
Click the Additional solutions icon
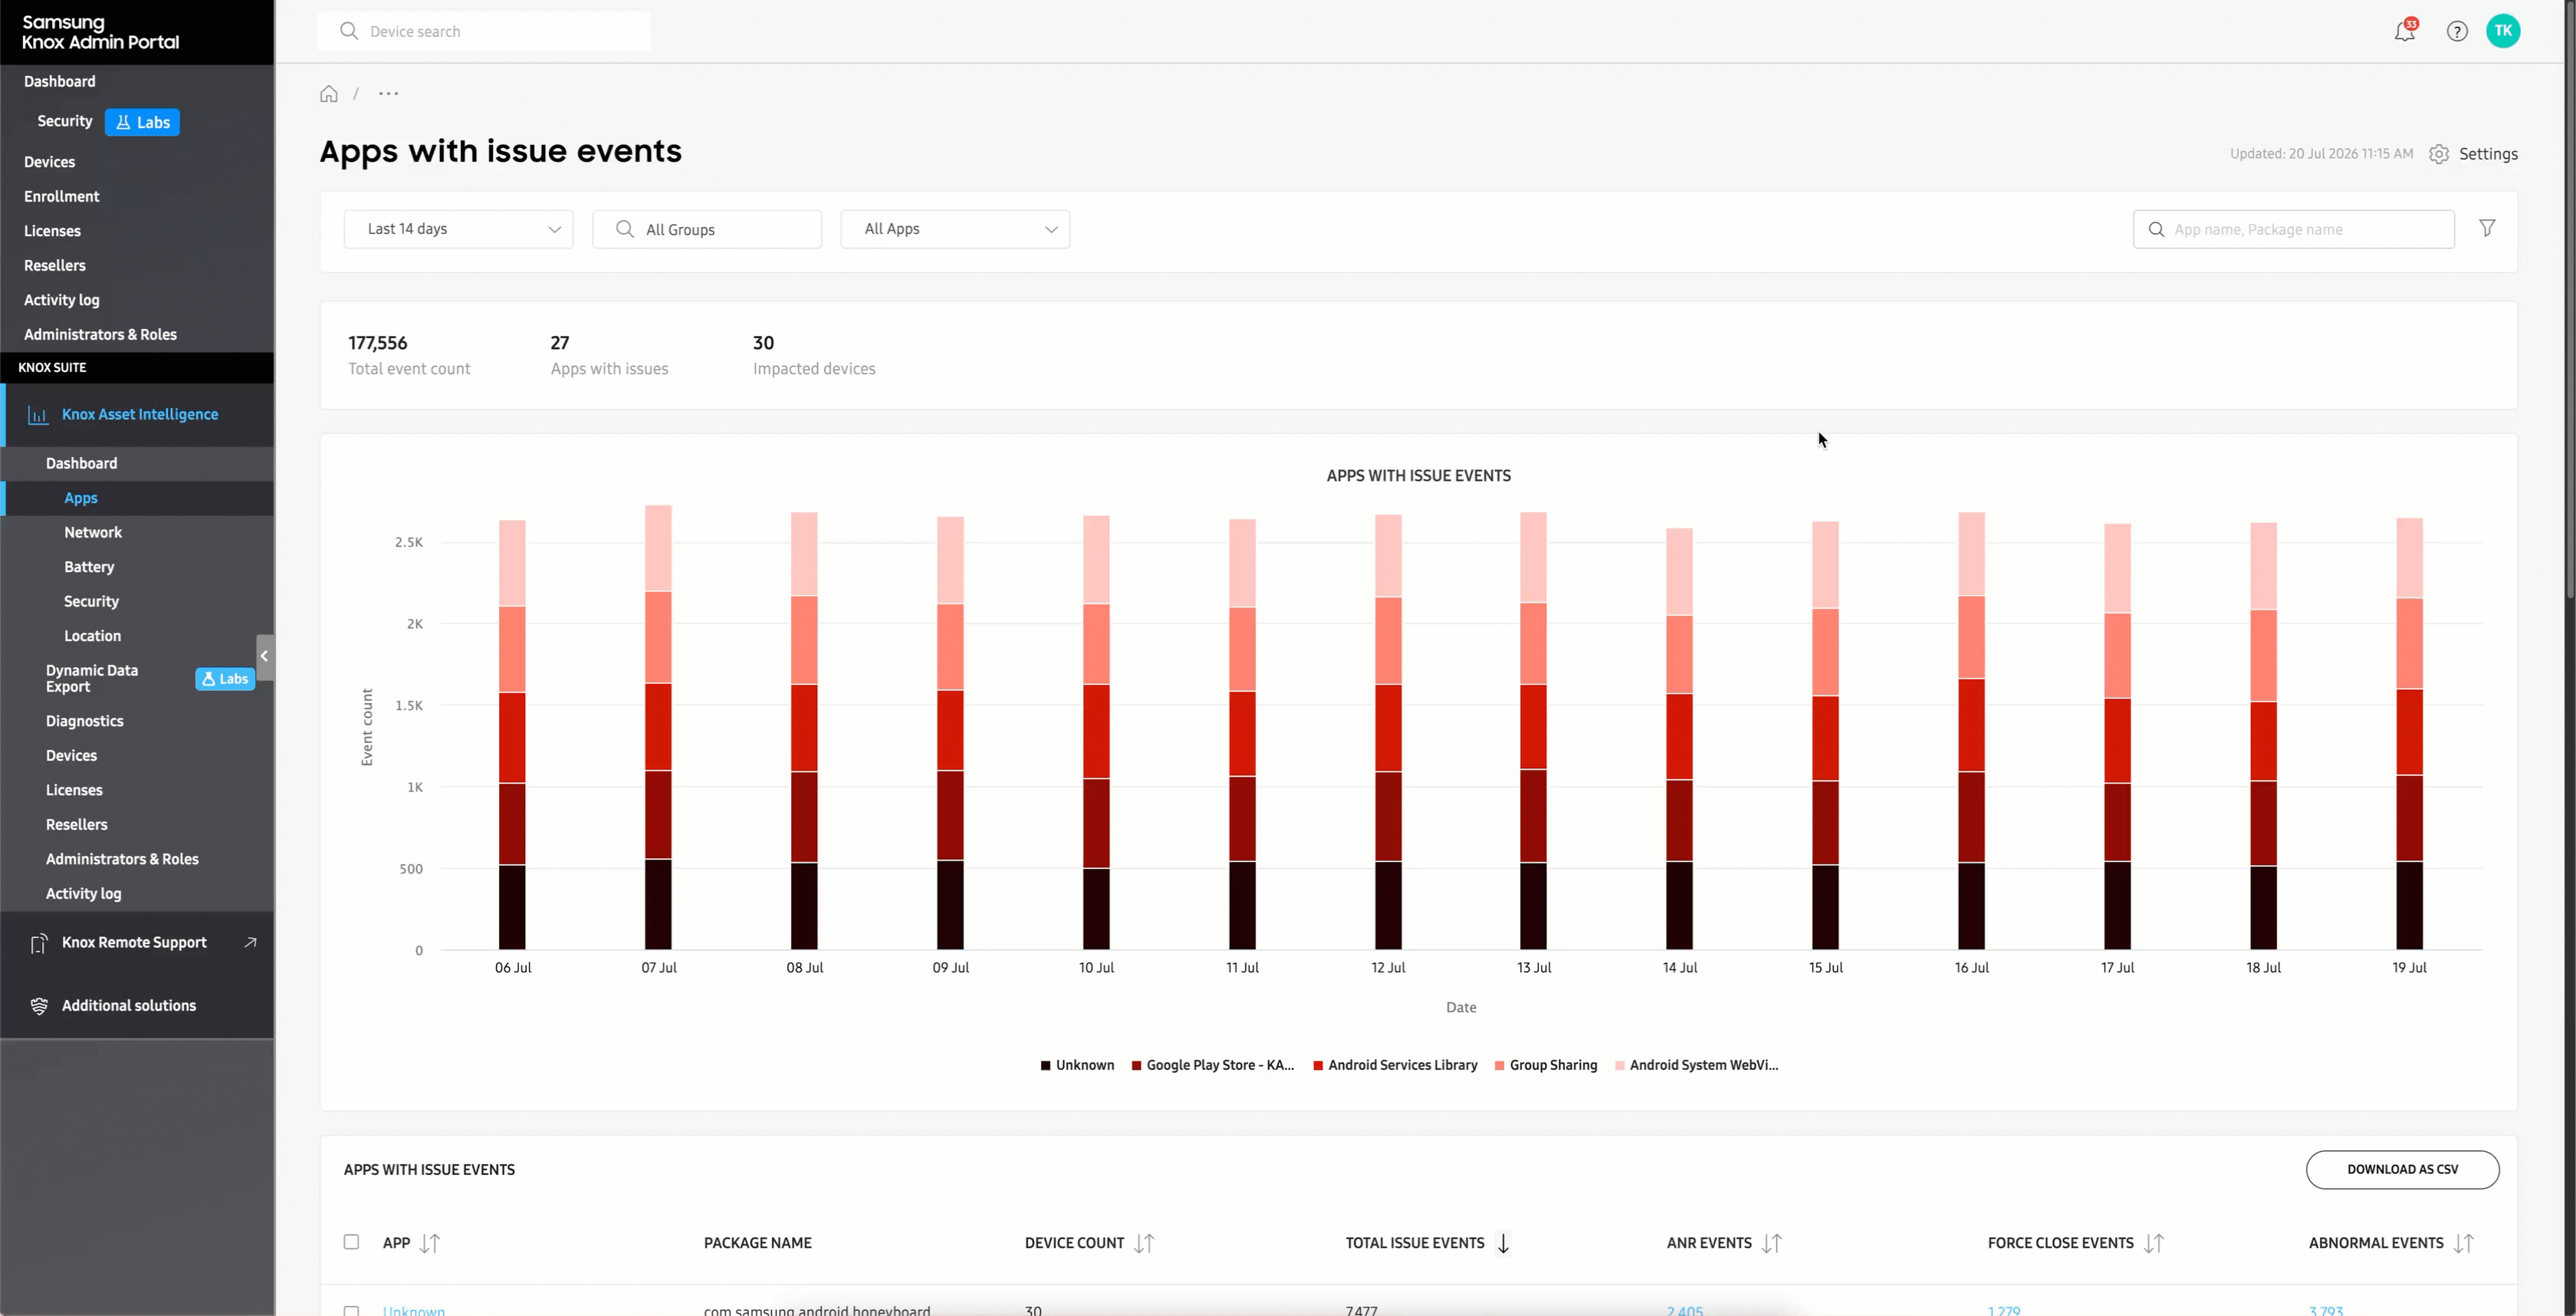[x=39, y=1006]
